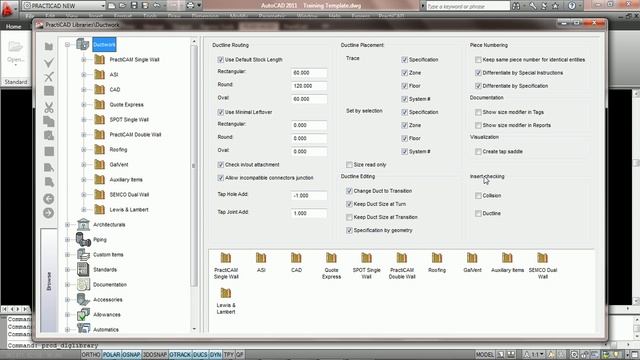Click the checkmark apply icon in left sidebar
This screenshot has width=640, height=360.
49,62
